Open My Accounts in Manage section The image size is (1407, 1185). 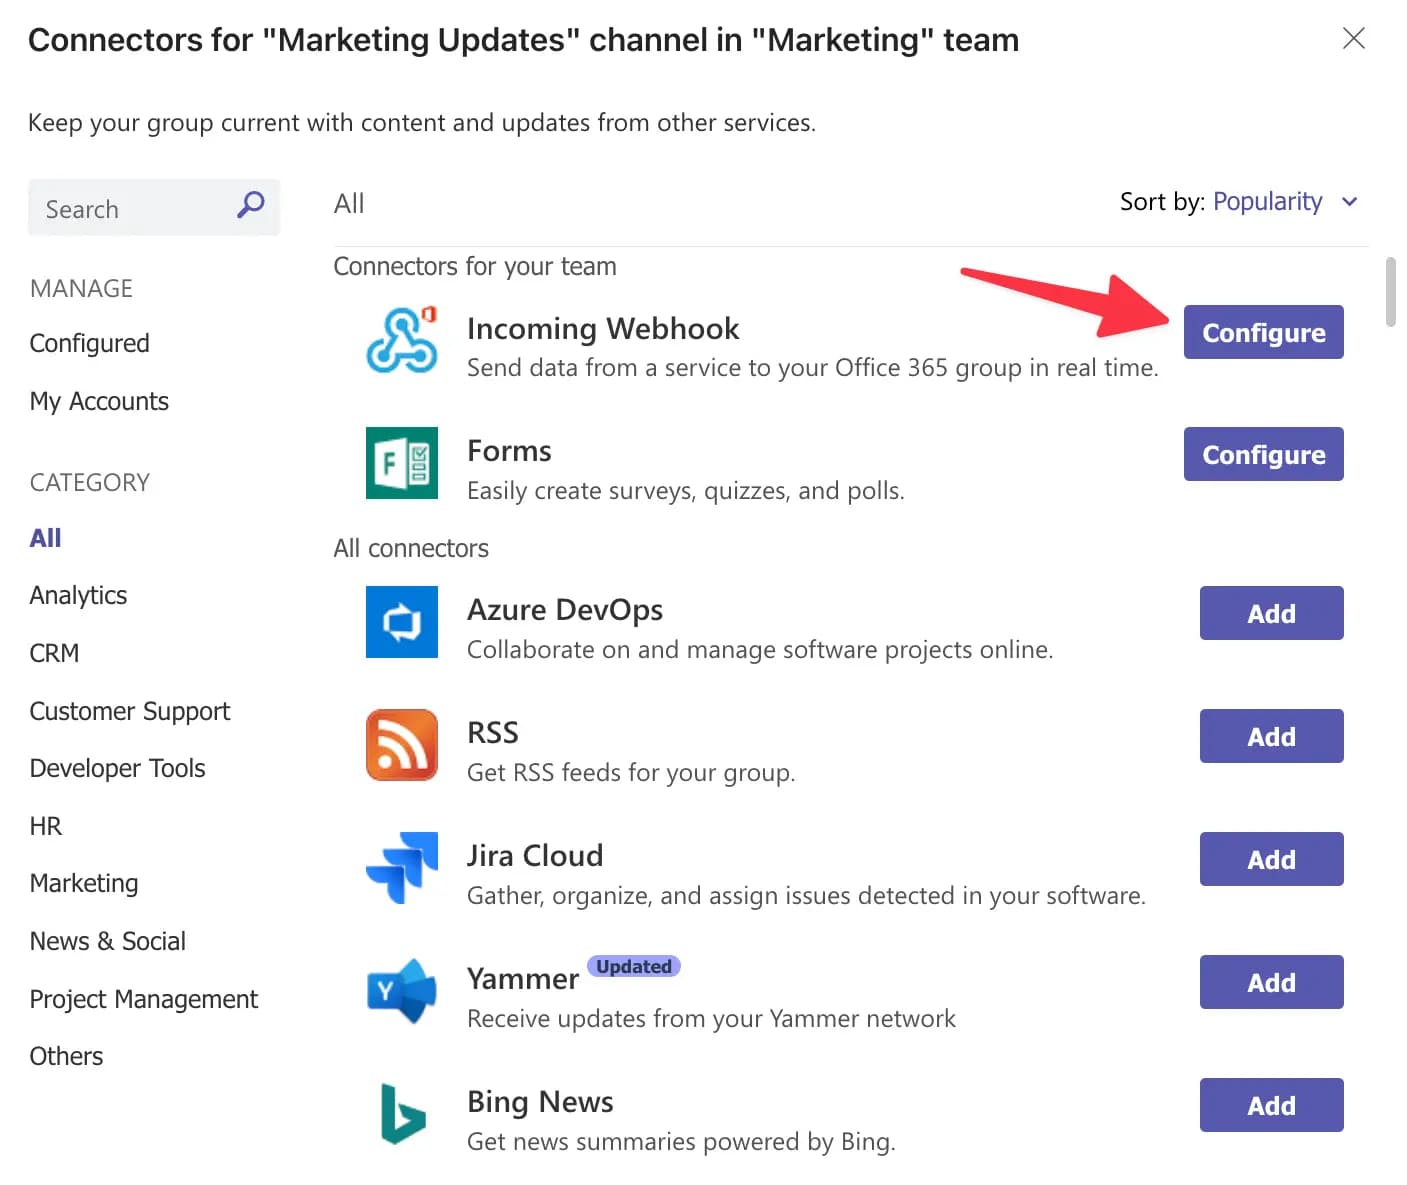click(x=99, y=401)
